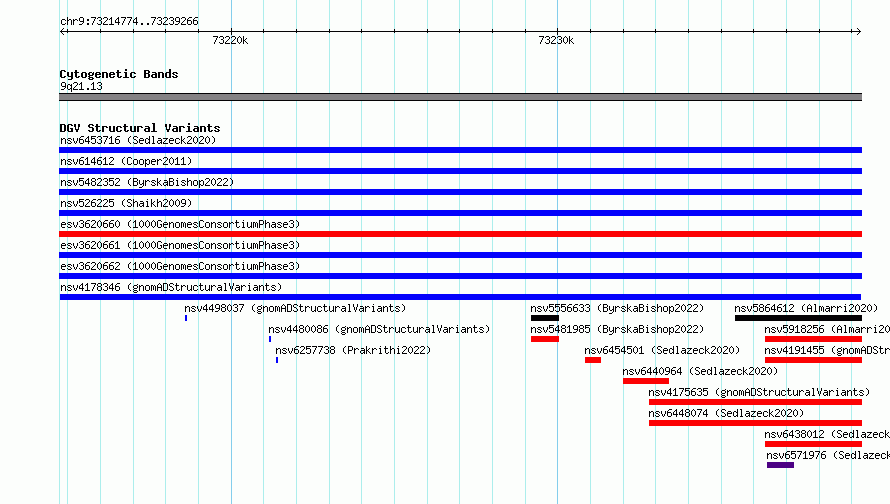Open the nsv5556633 (ByrskaBishop2022) label
Image resolution: width=890 pixels, height=504 pixels.
[x=617, y=308]
